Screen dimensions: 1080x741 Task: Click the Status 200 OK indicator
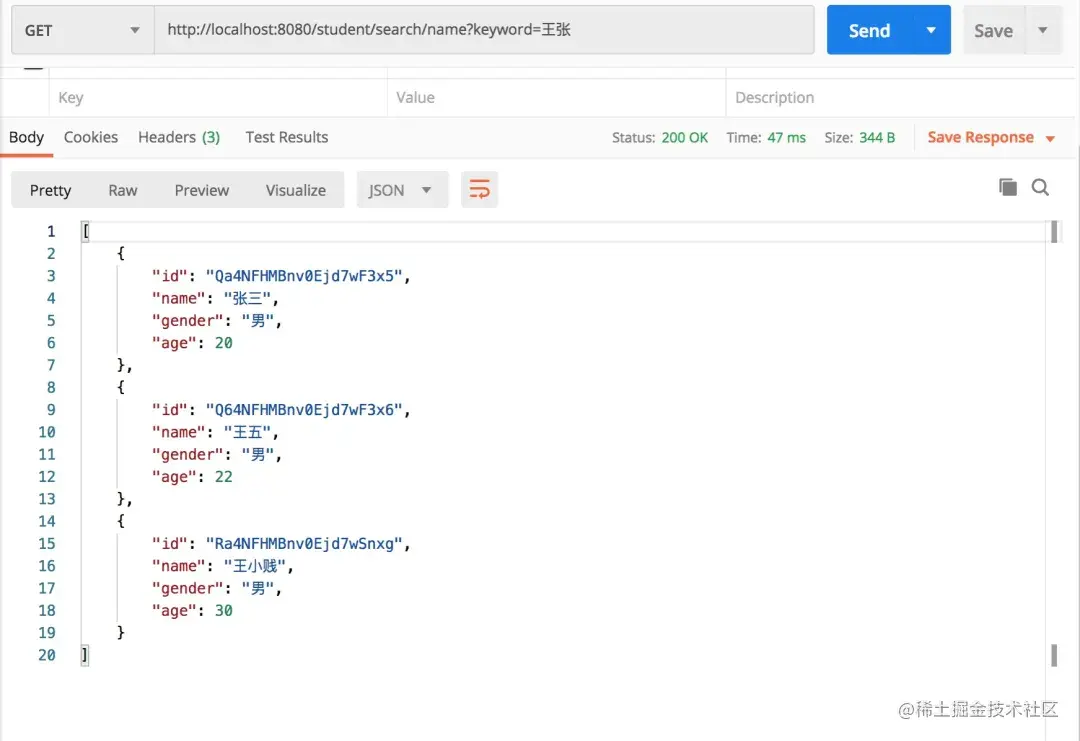pos(660,137)
